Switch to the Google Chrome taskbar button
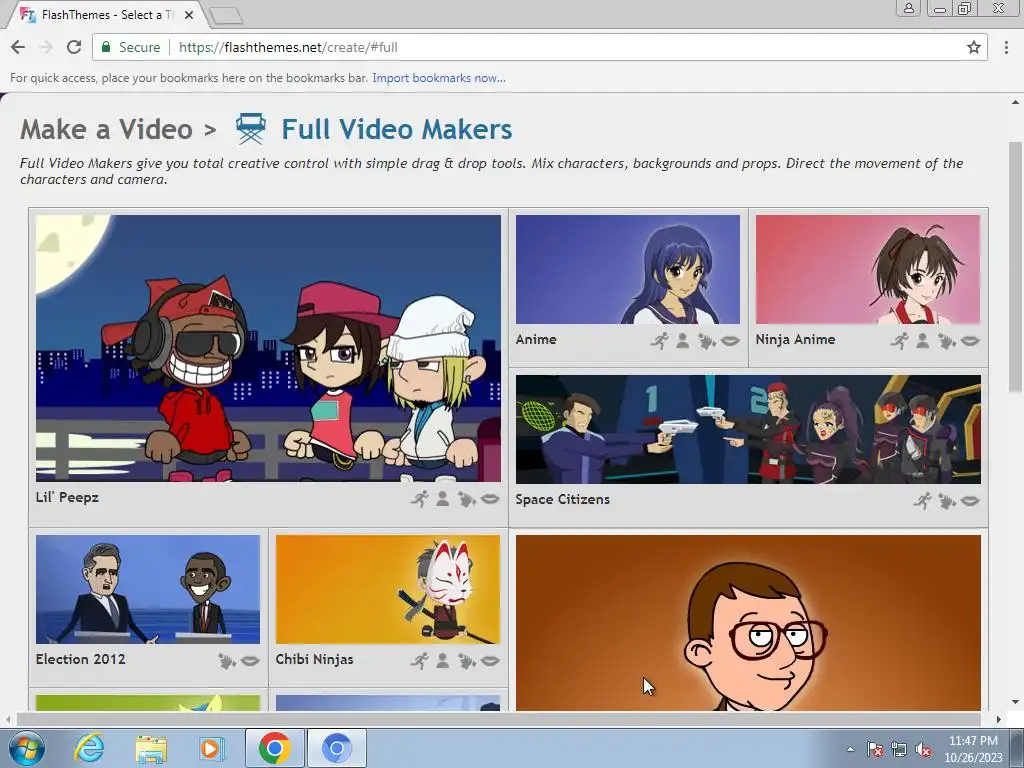 [274, 748]
